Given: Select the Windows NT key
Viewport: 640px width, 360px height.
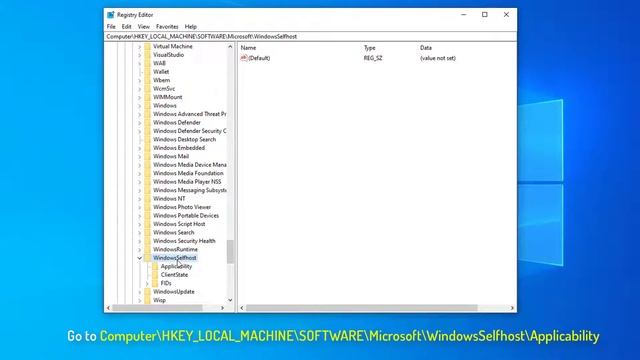Looking at the screenshot, I should click(169, 199).
